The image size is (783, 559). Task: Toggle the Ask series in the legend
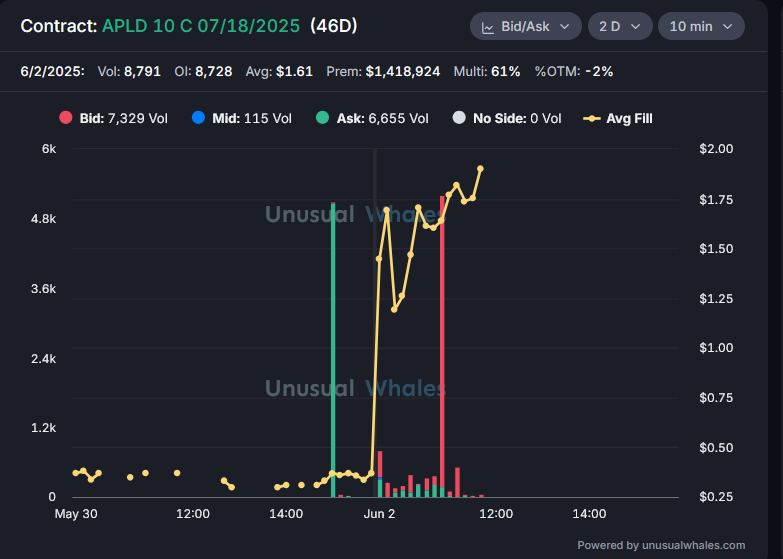pos(373,118)
